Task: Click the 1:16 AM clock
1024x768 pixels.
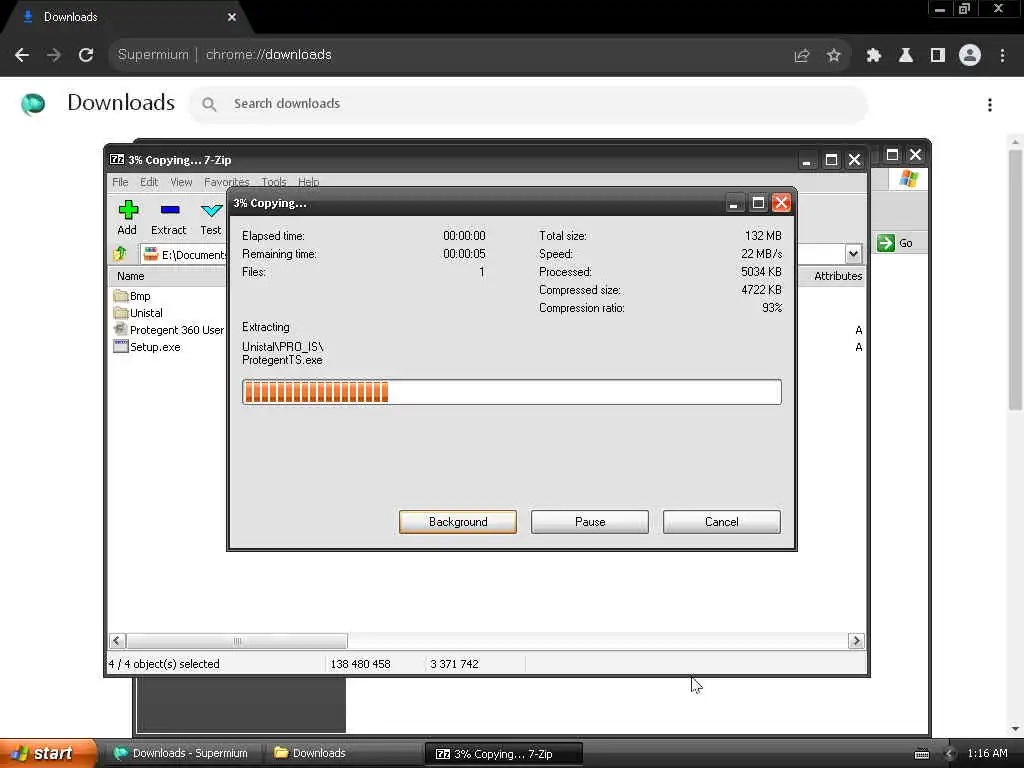Action: (987, 753)
